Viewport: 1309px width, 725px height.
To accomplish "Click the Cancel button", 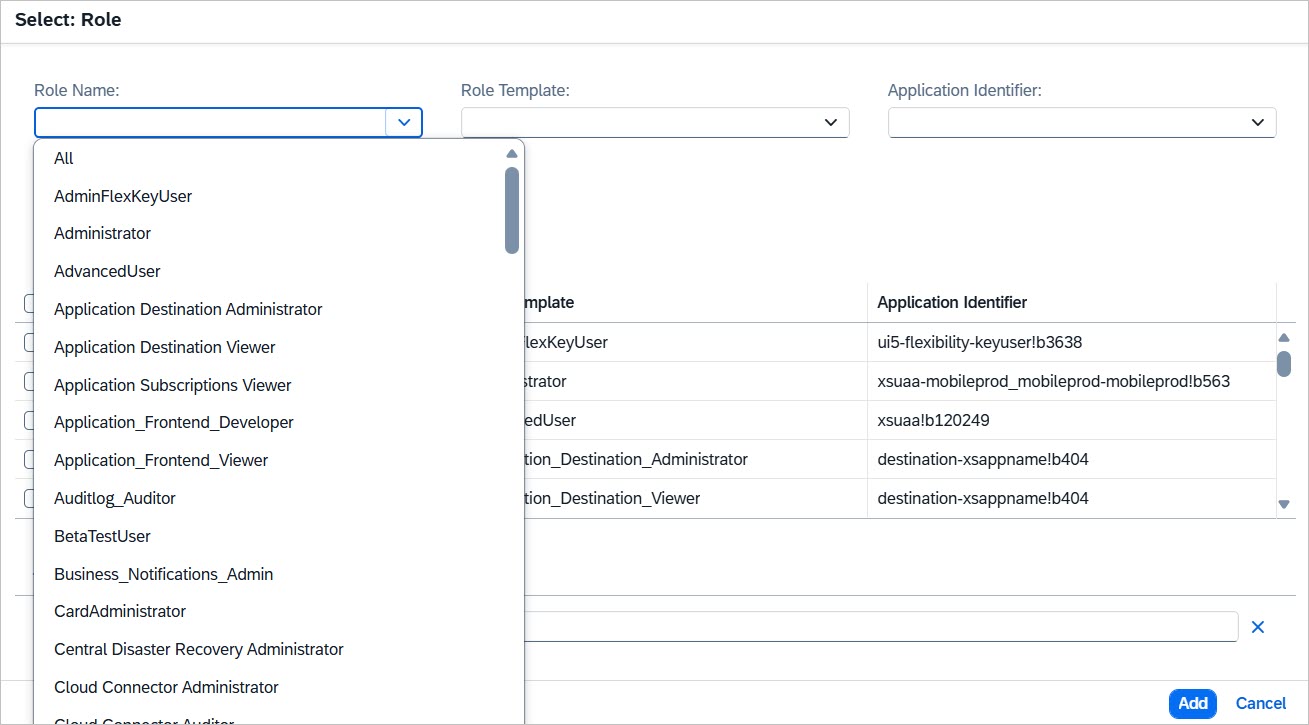I will click(x=1261, y=703).
